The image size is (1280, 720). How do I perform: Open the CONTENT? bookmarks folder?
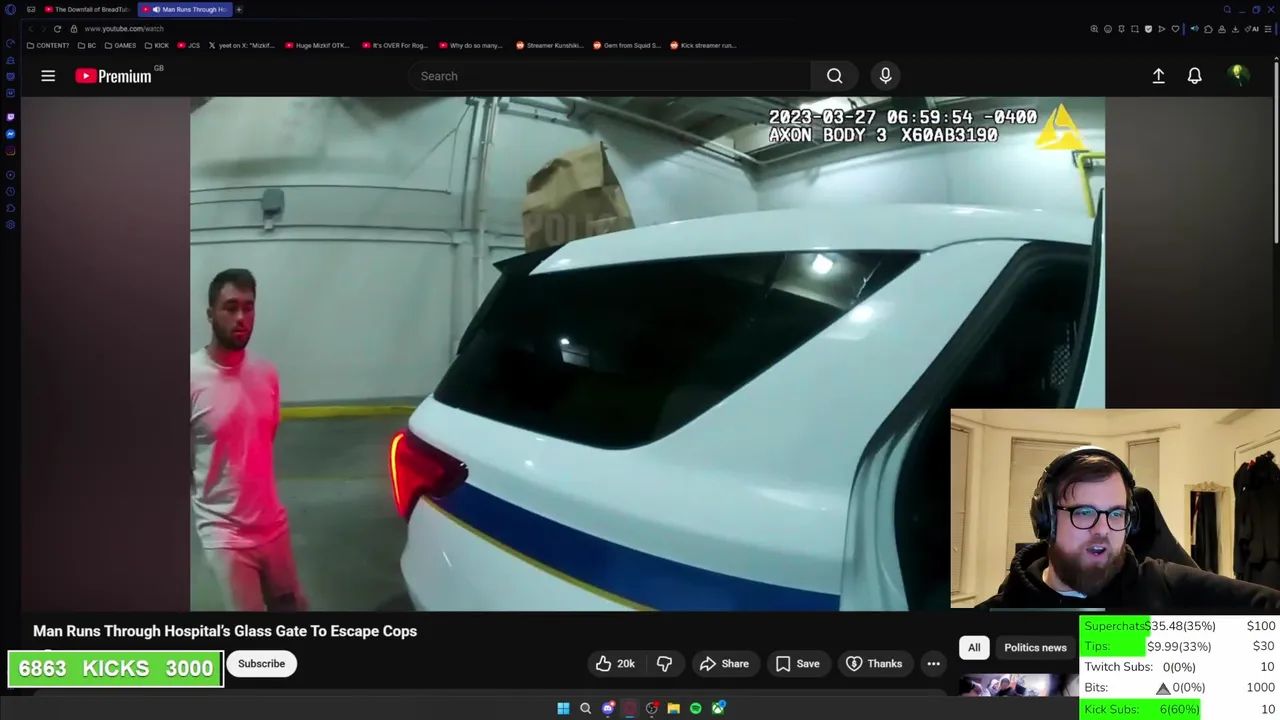point(48,45)
